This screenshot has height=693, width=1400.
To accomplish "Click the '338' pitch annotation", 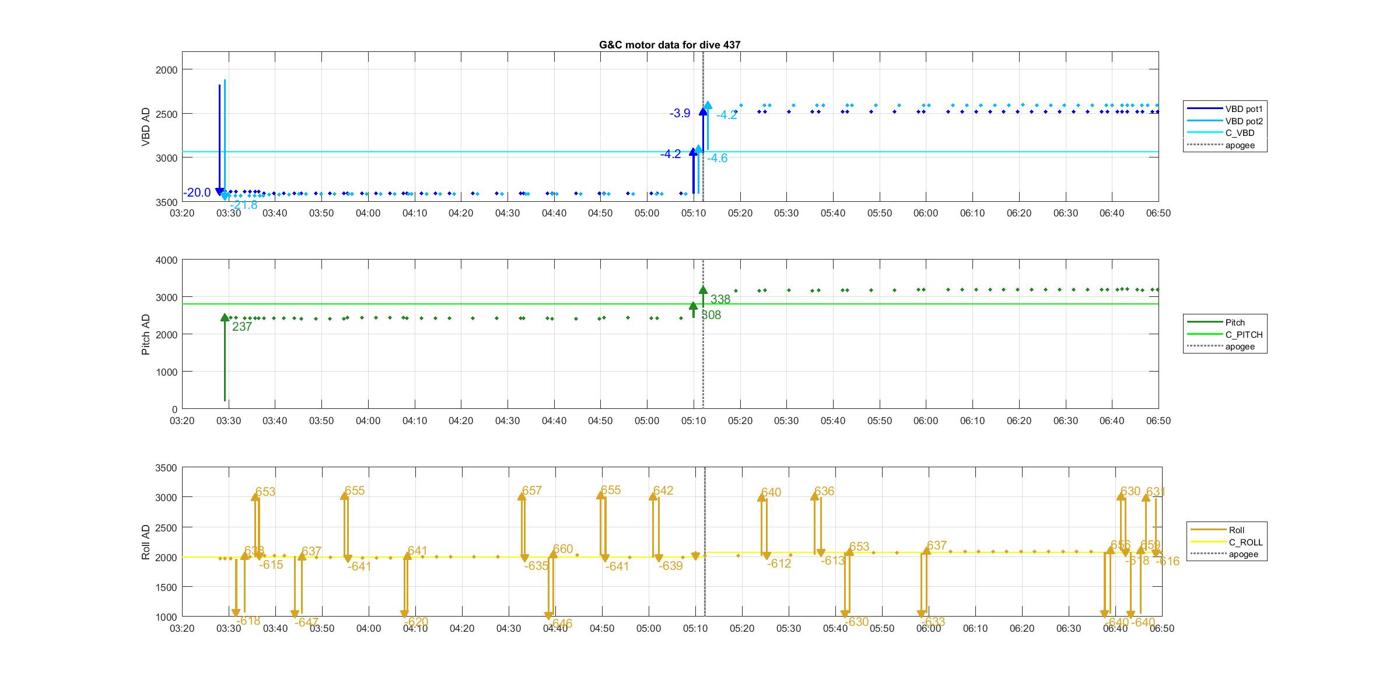I will click(x=720, y=300).
